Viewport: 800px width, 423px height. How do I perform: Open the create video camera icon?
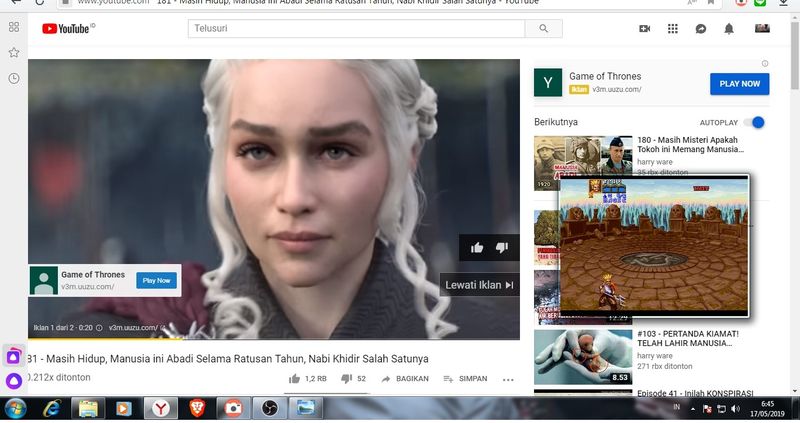644,29
